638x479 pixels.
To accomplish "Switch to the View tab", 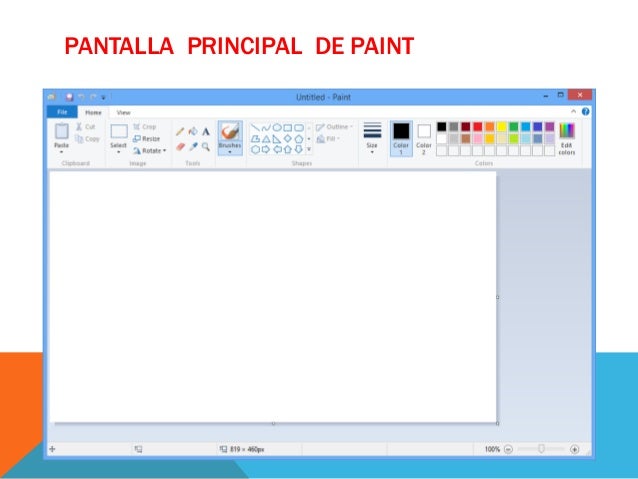I will pyautogui.click(x=123, y=112).
